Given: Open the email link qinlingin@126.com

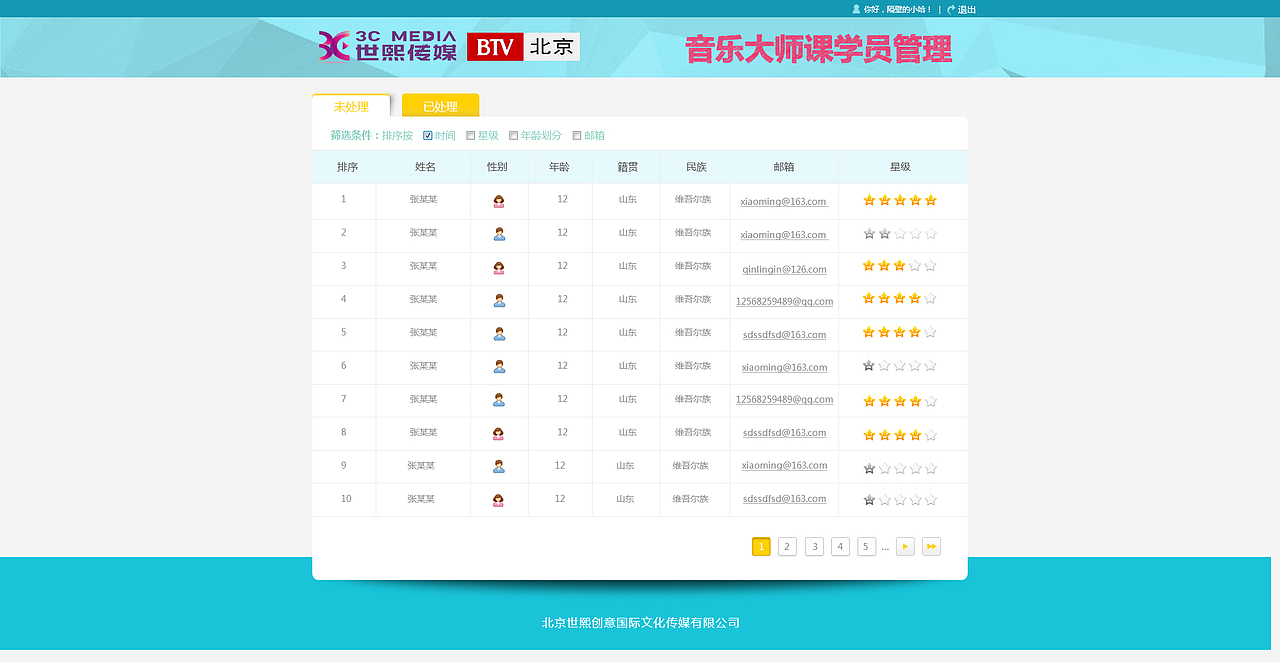Looking at the screenshot, I should [x=785, y=269].
